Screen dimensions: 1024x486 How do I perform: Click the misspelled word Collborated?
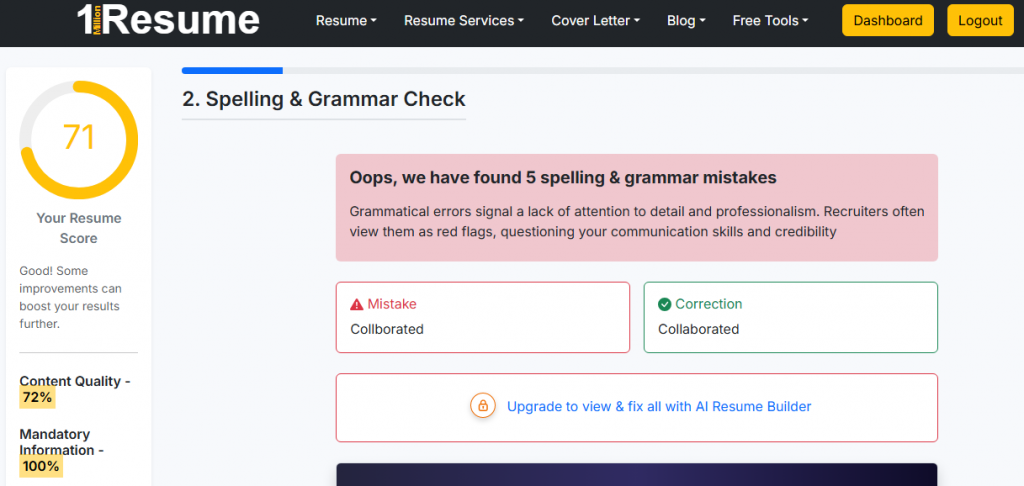[x=387, y=329]
